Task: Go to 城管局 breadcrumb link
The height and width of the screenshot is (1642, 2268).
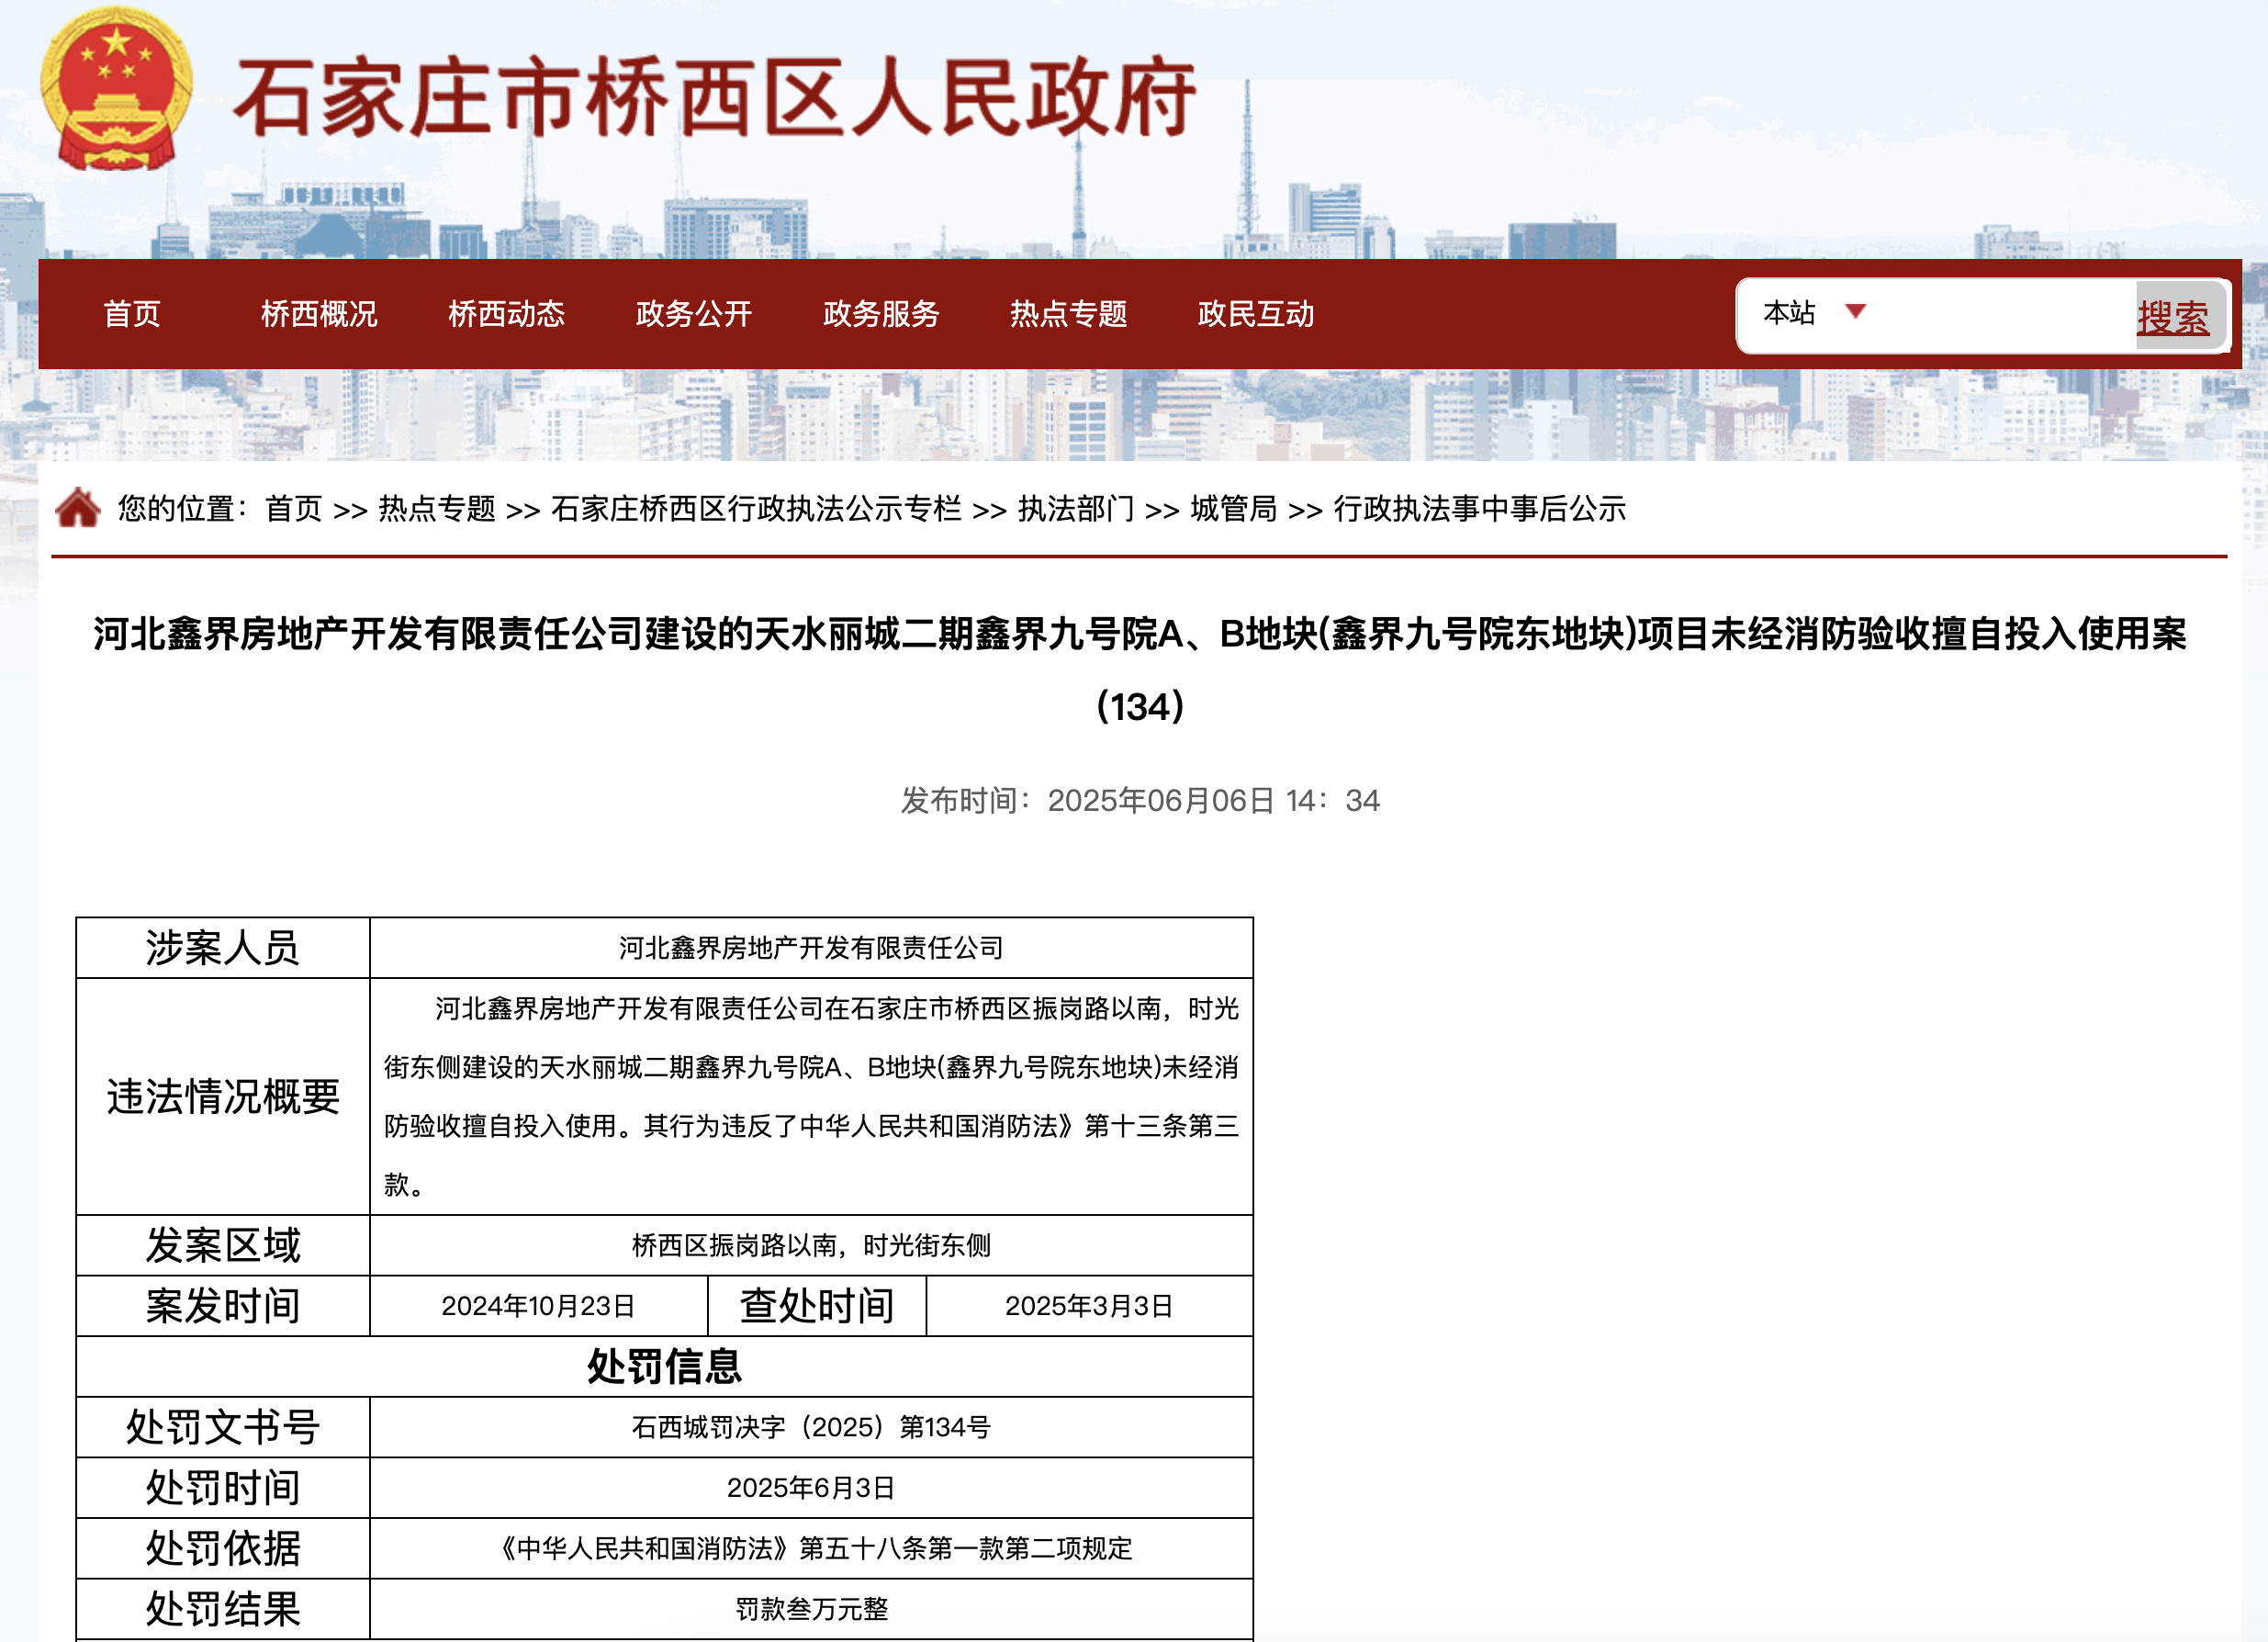Action: tap(1233, 509)
